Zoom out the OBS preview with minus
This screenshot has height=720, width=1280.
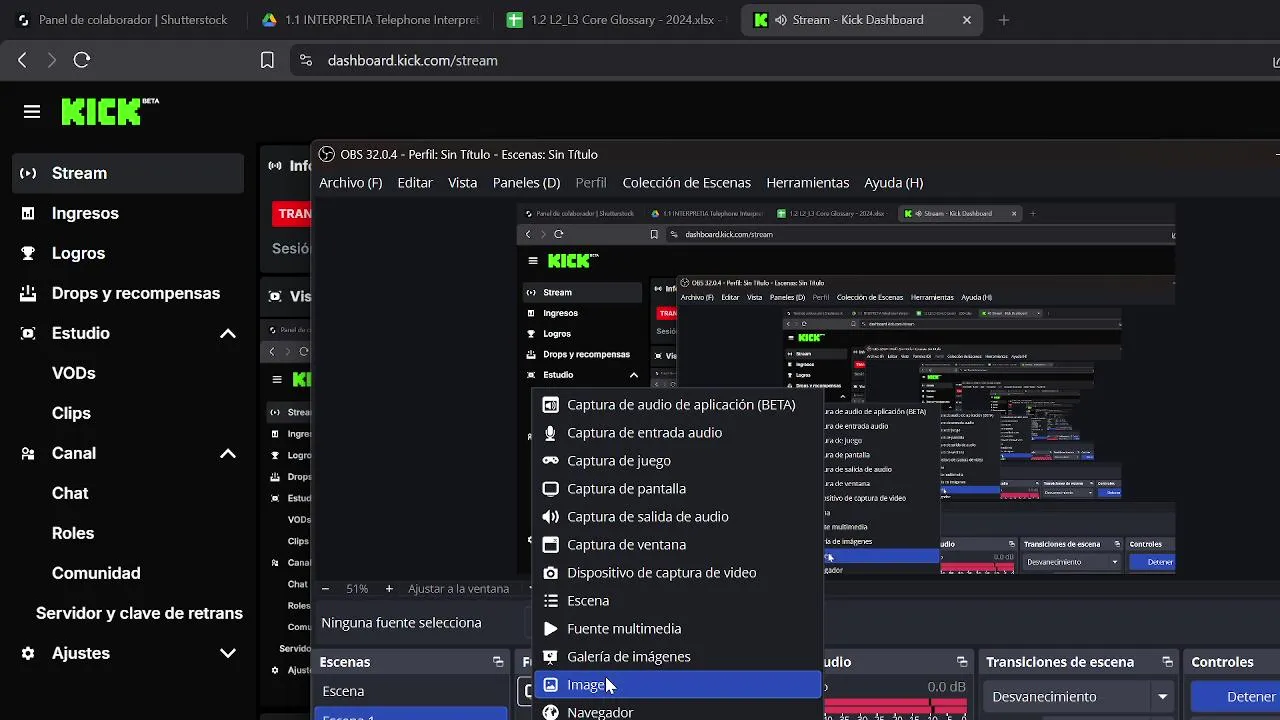[x=325, y=589]
